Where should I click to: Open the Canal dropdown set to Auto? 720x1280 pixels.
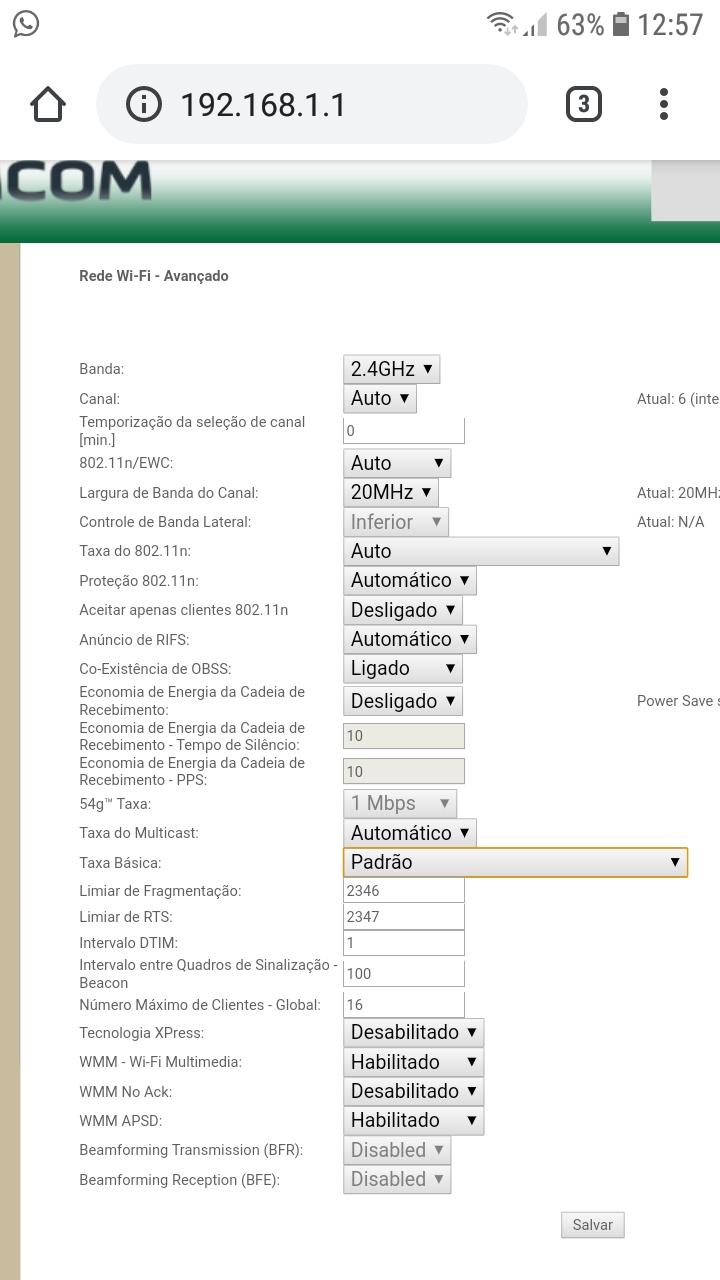tap(380, 398)
